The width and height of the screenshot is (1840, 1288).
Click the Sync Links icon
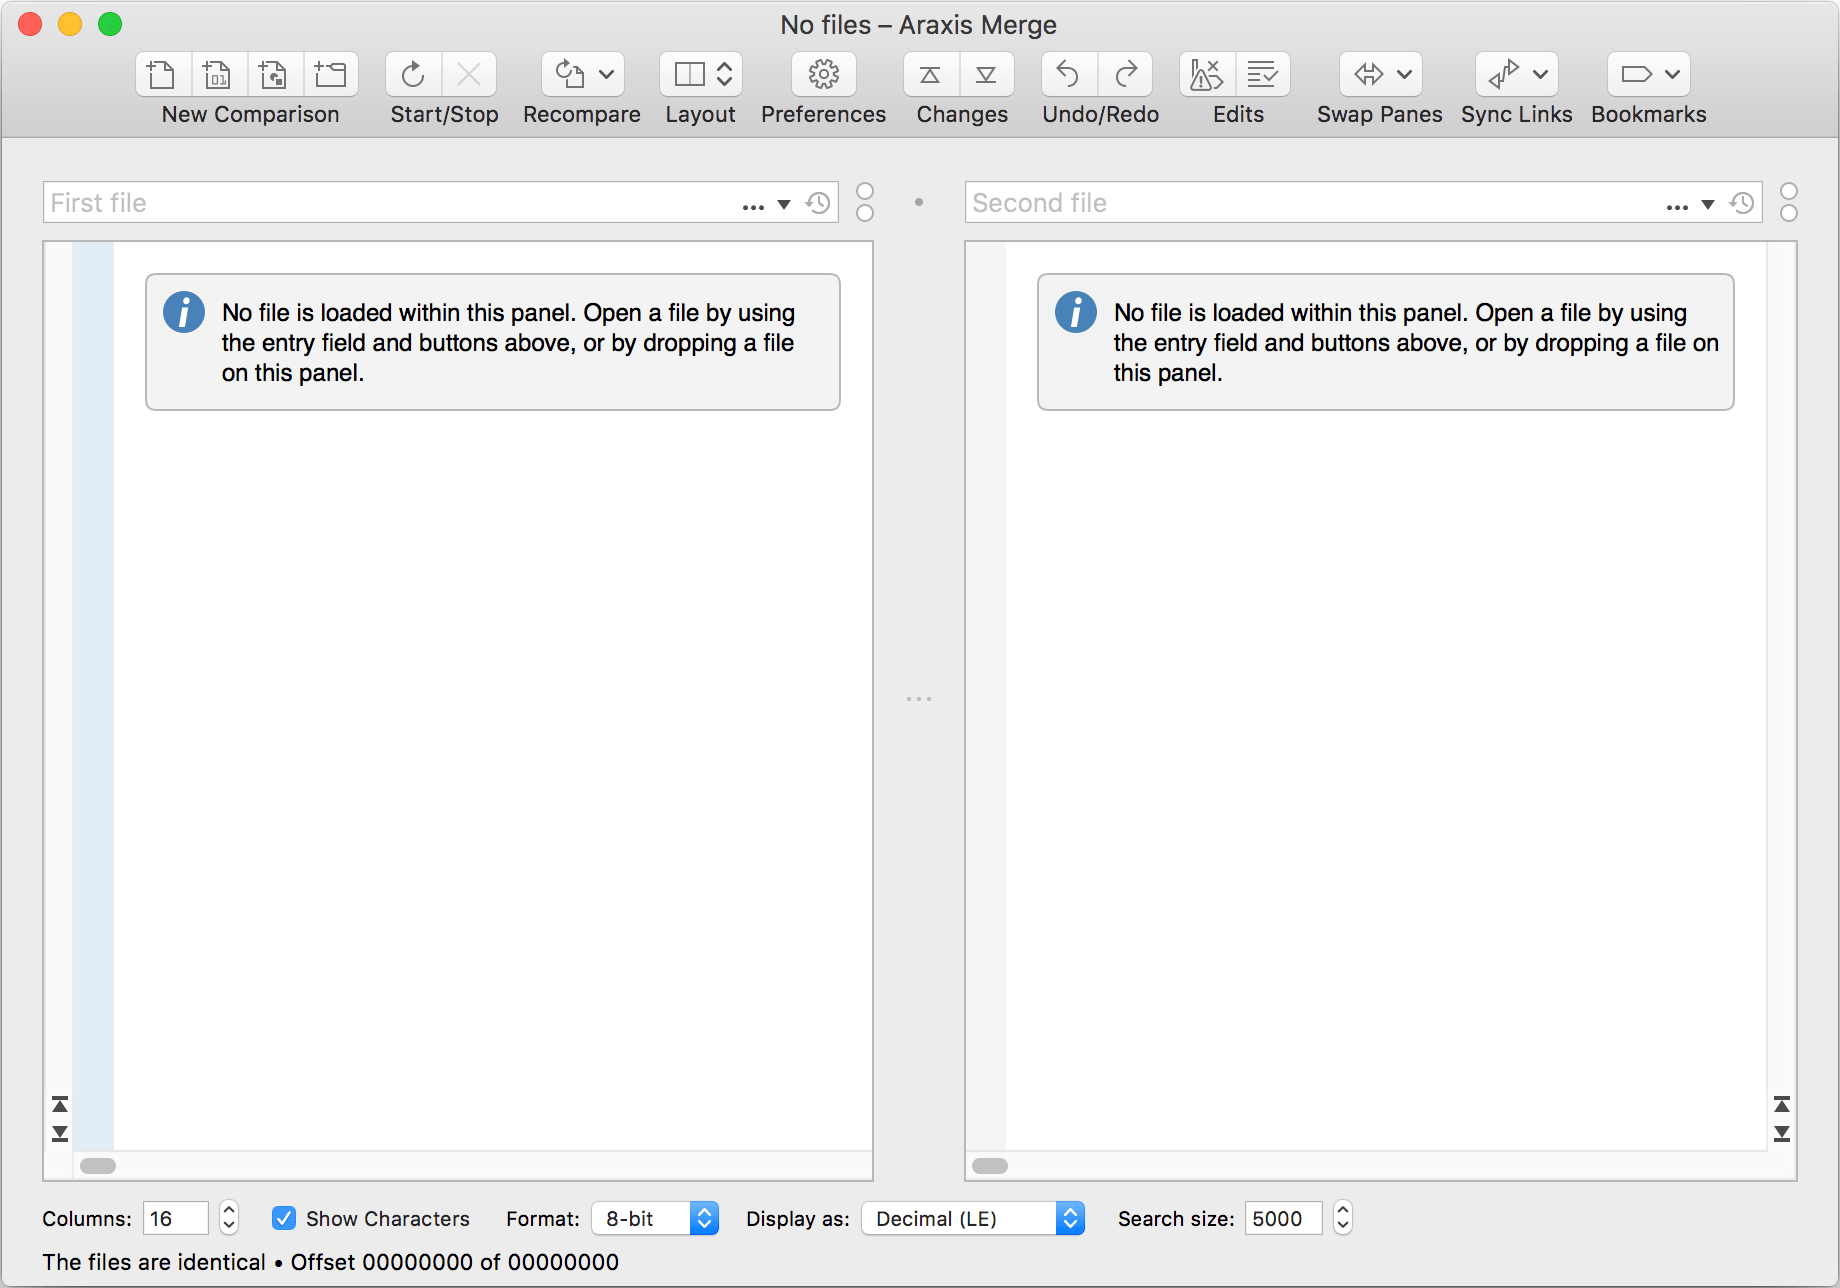tap(1502, 74)
